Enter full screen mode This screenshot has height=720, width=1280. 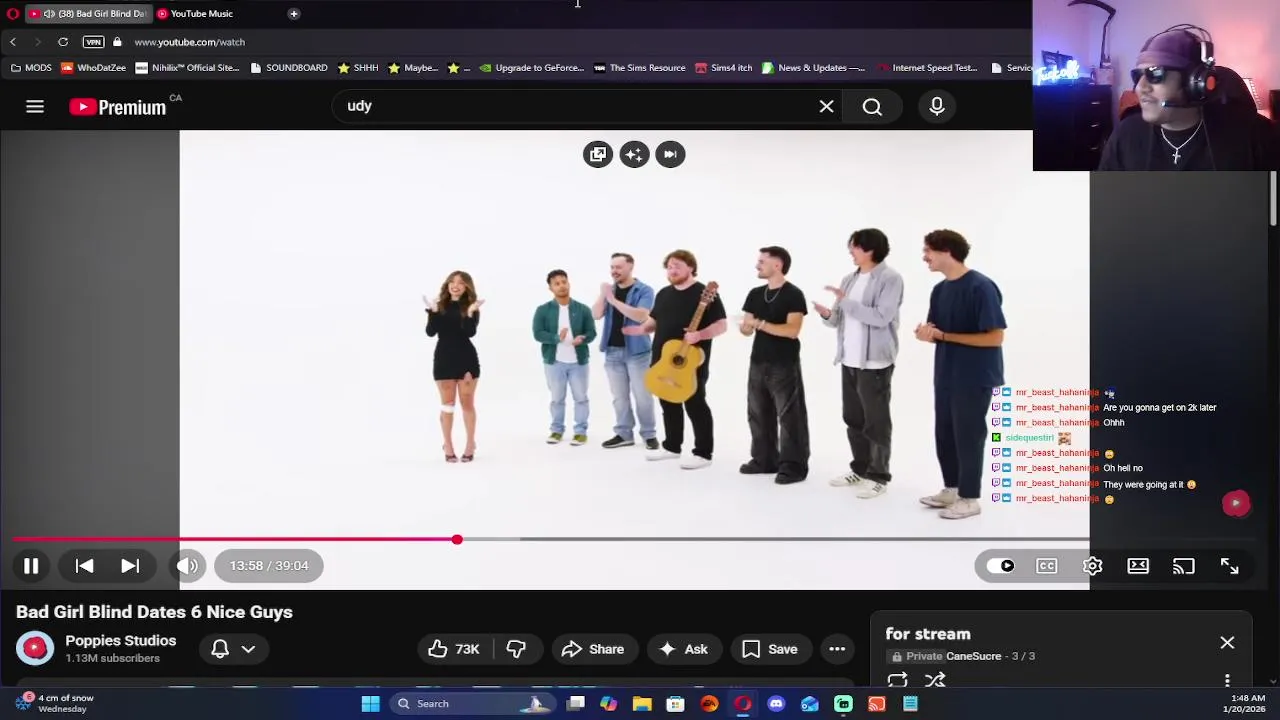[1230, 566]
